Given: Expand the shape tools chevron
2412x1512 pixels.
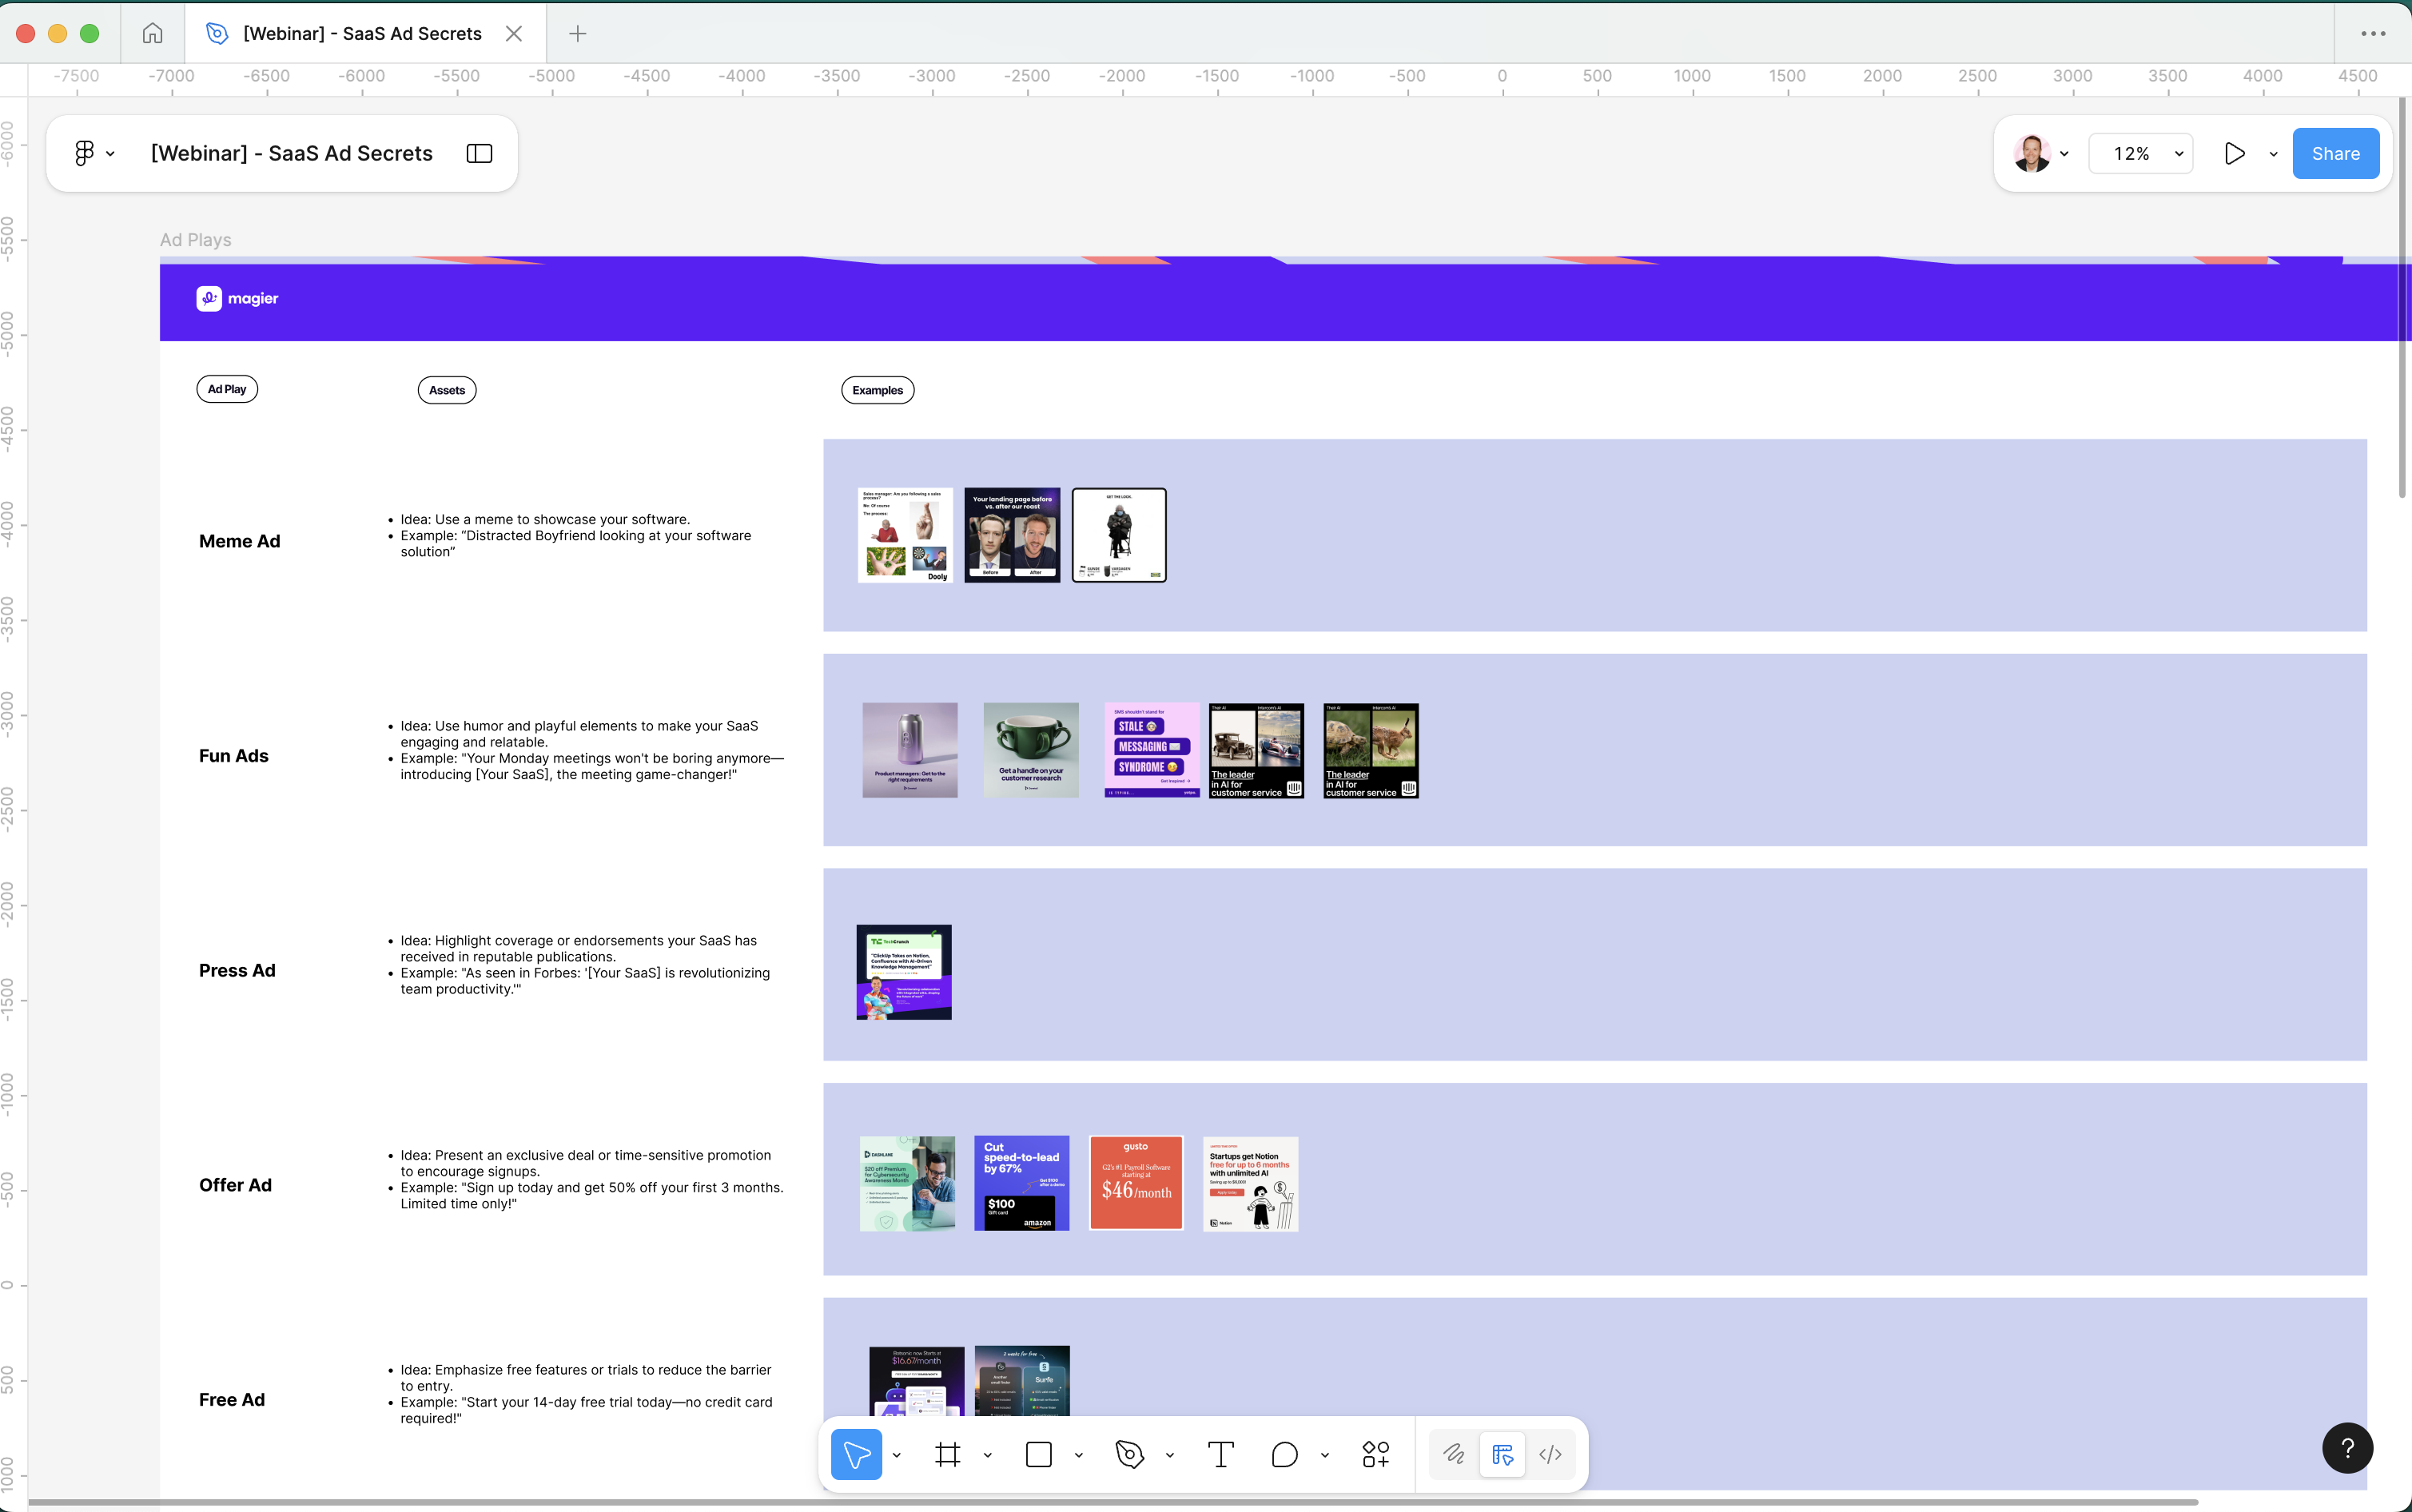Looking at the screenshot, I should [1078, 1455].
